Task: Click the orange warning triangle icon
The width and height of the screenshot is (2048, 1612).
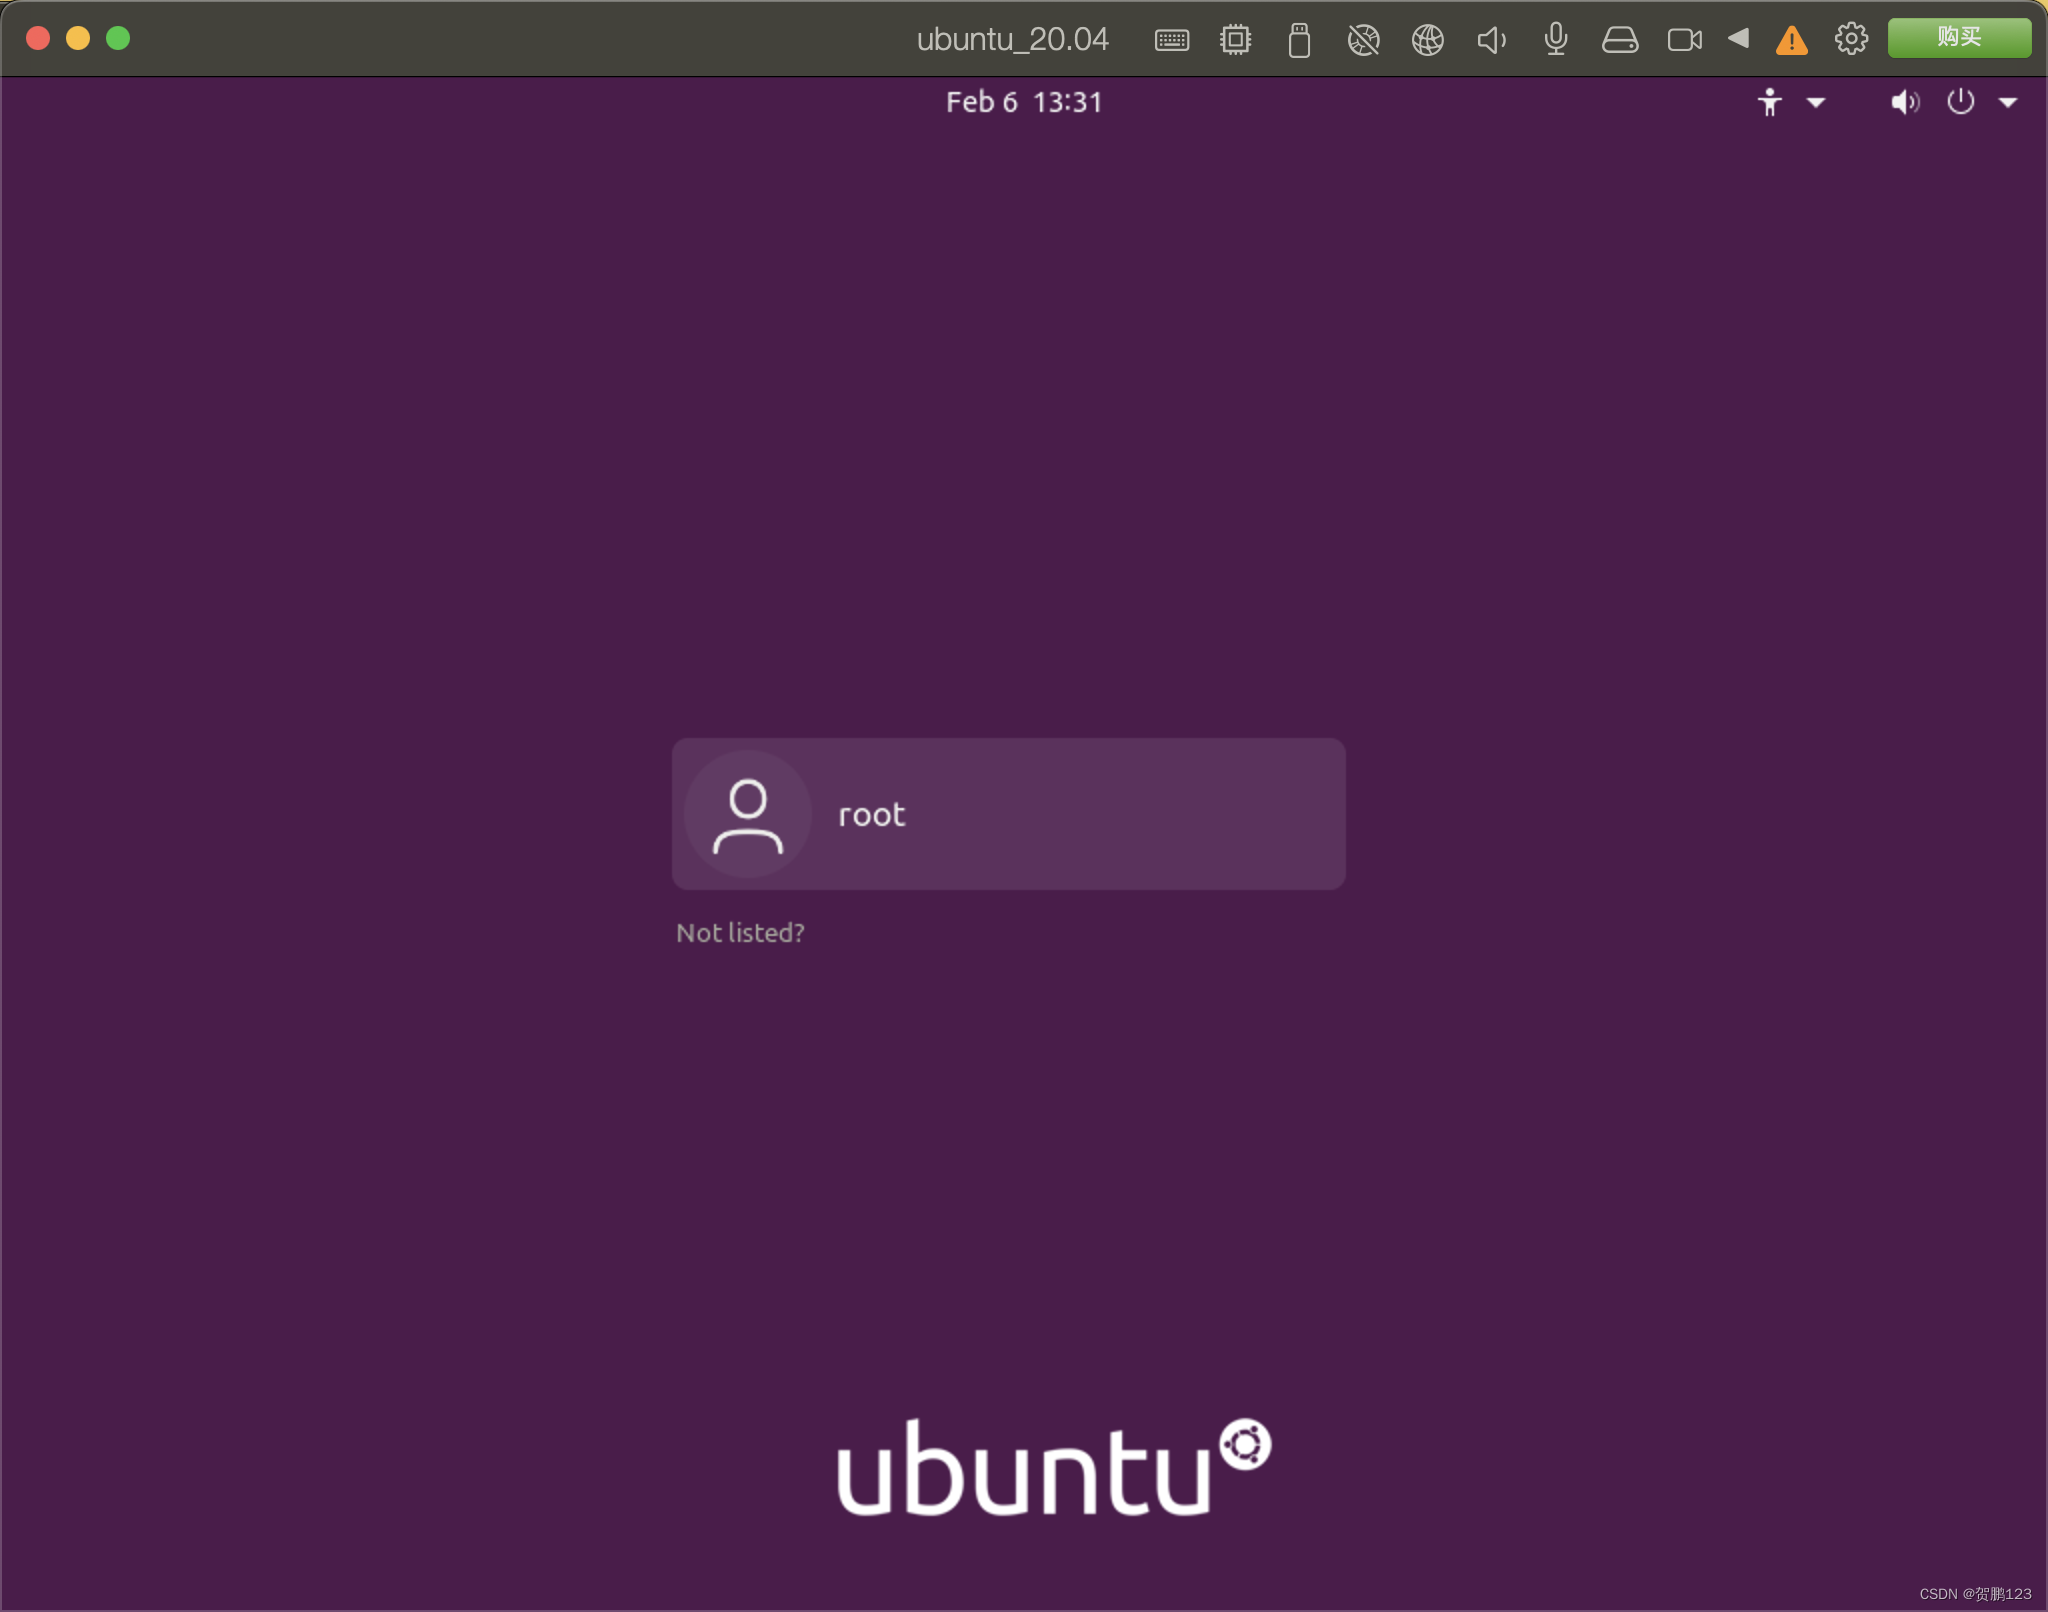Action: (1791, 40)
